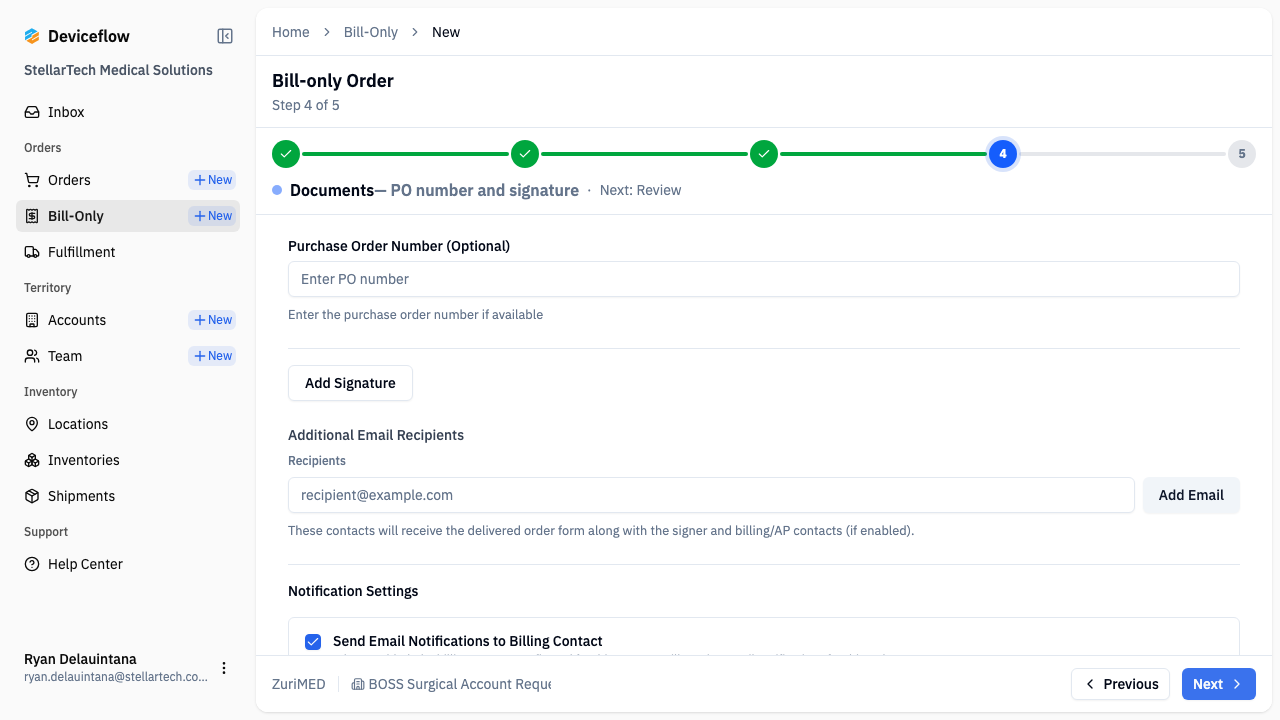Screen dimensions: 1280x720
Task: Open Inbox via its tray icon
Action: click(x=32, y=112)
